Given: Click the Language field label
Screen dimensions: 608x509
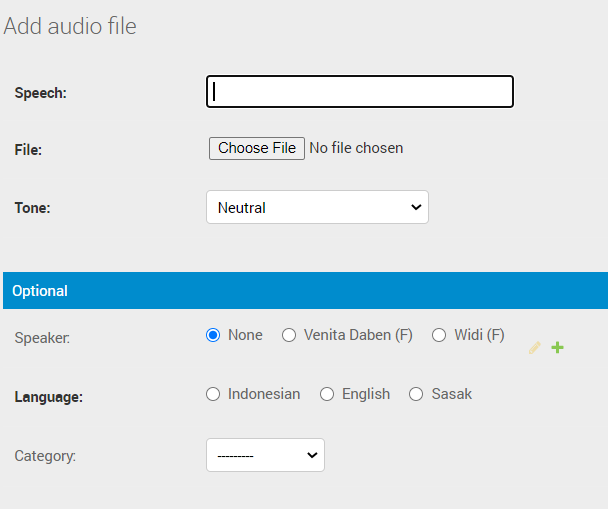Looking at the screenshot, I should pos(48,396).
